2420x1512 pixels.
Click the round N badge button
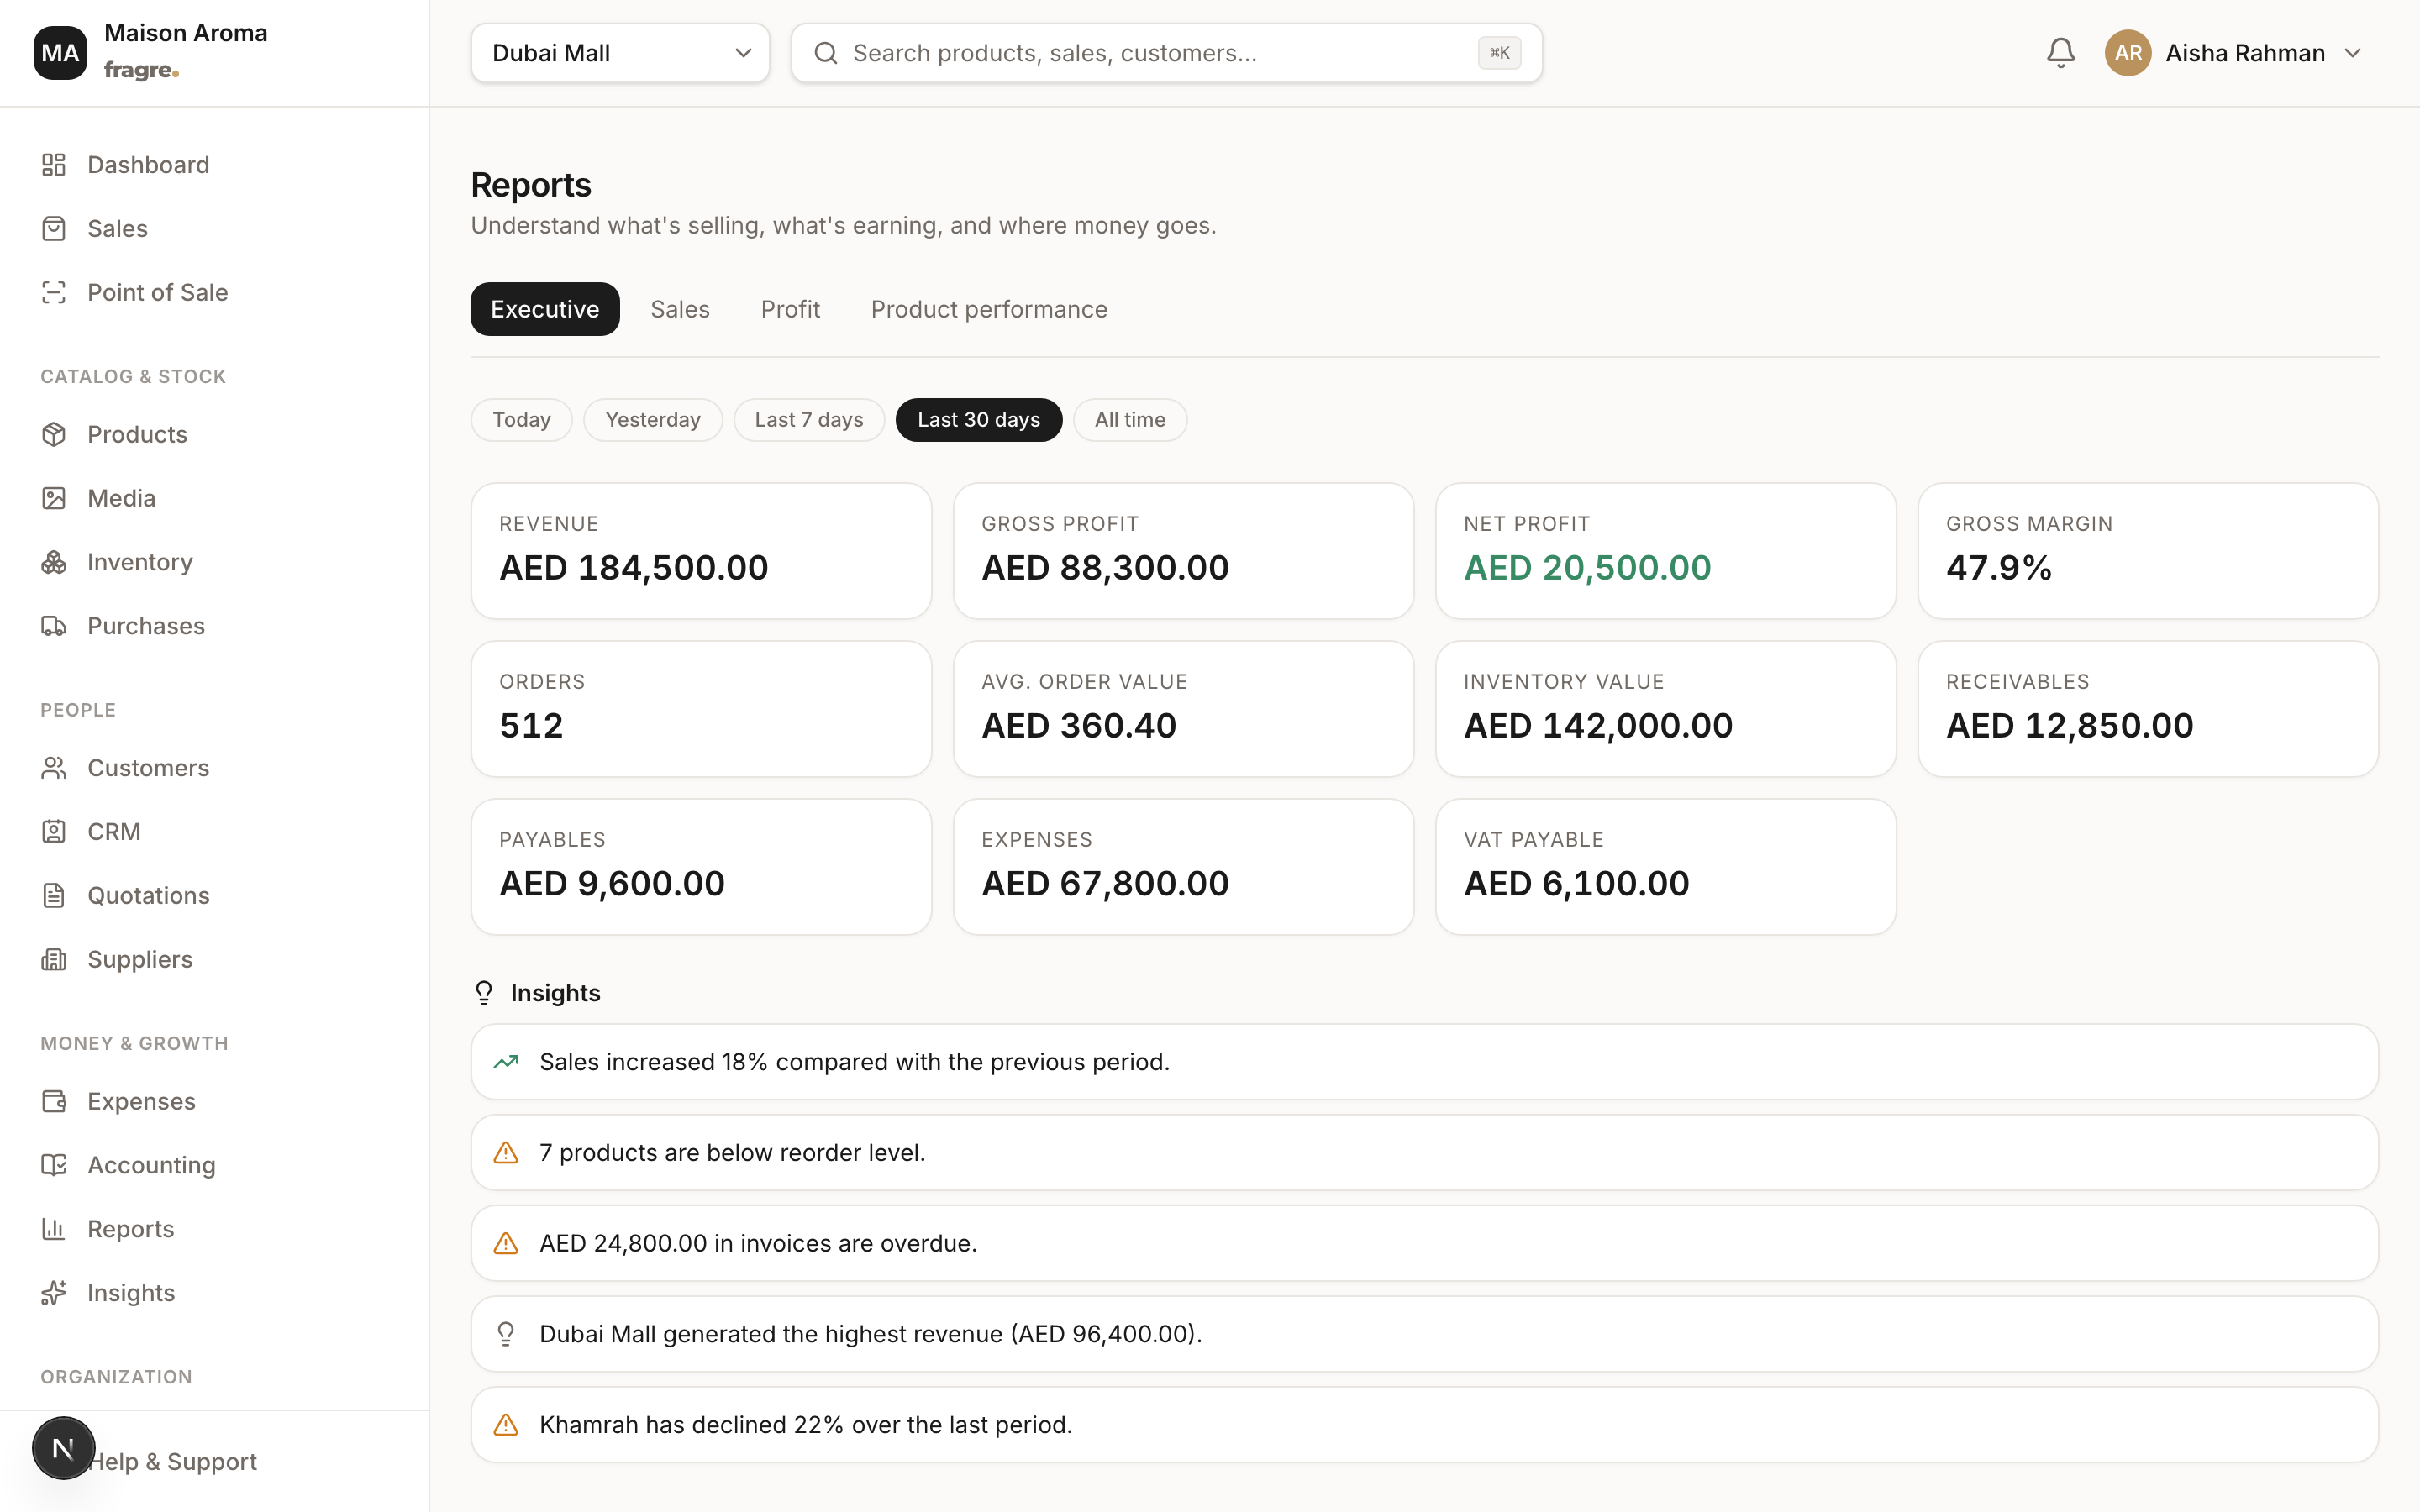click(63, 1447)
